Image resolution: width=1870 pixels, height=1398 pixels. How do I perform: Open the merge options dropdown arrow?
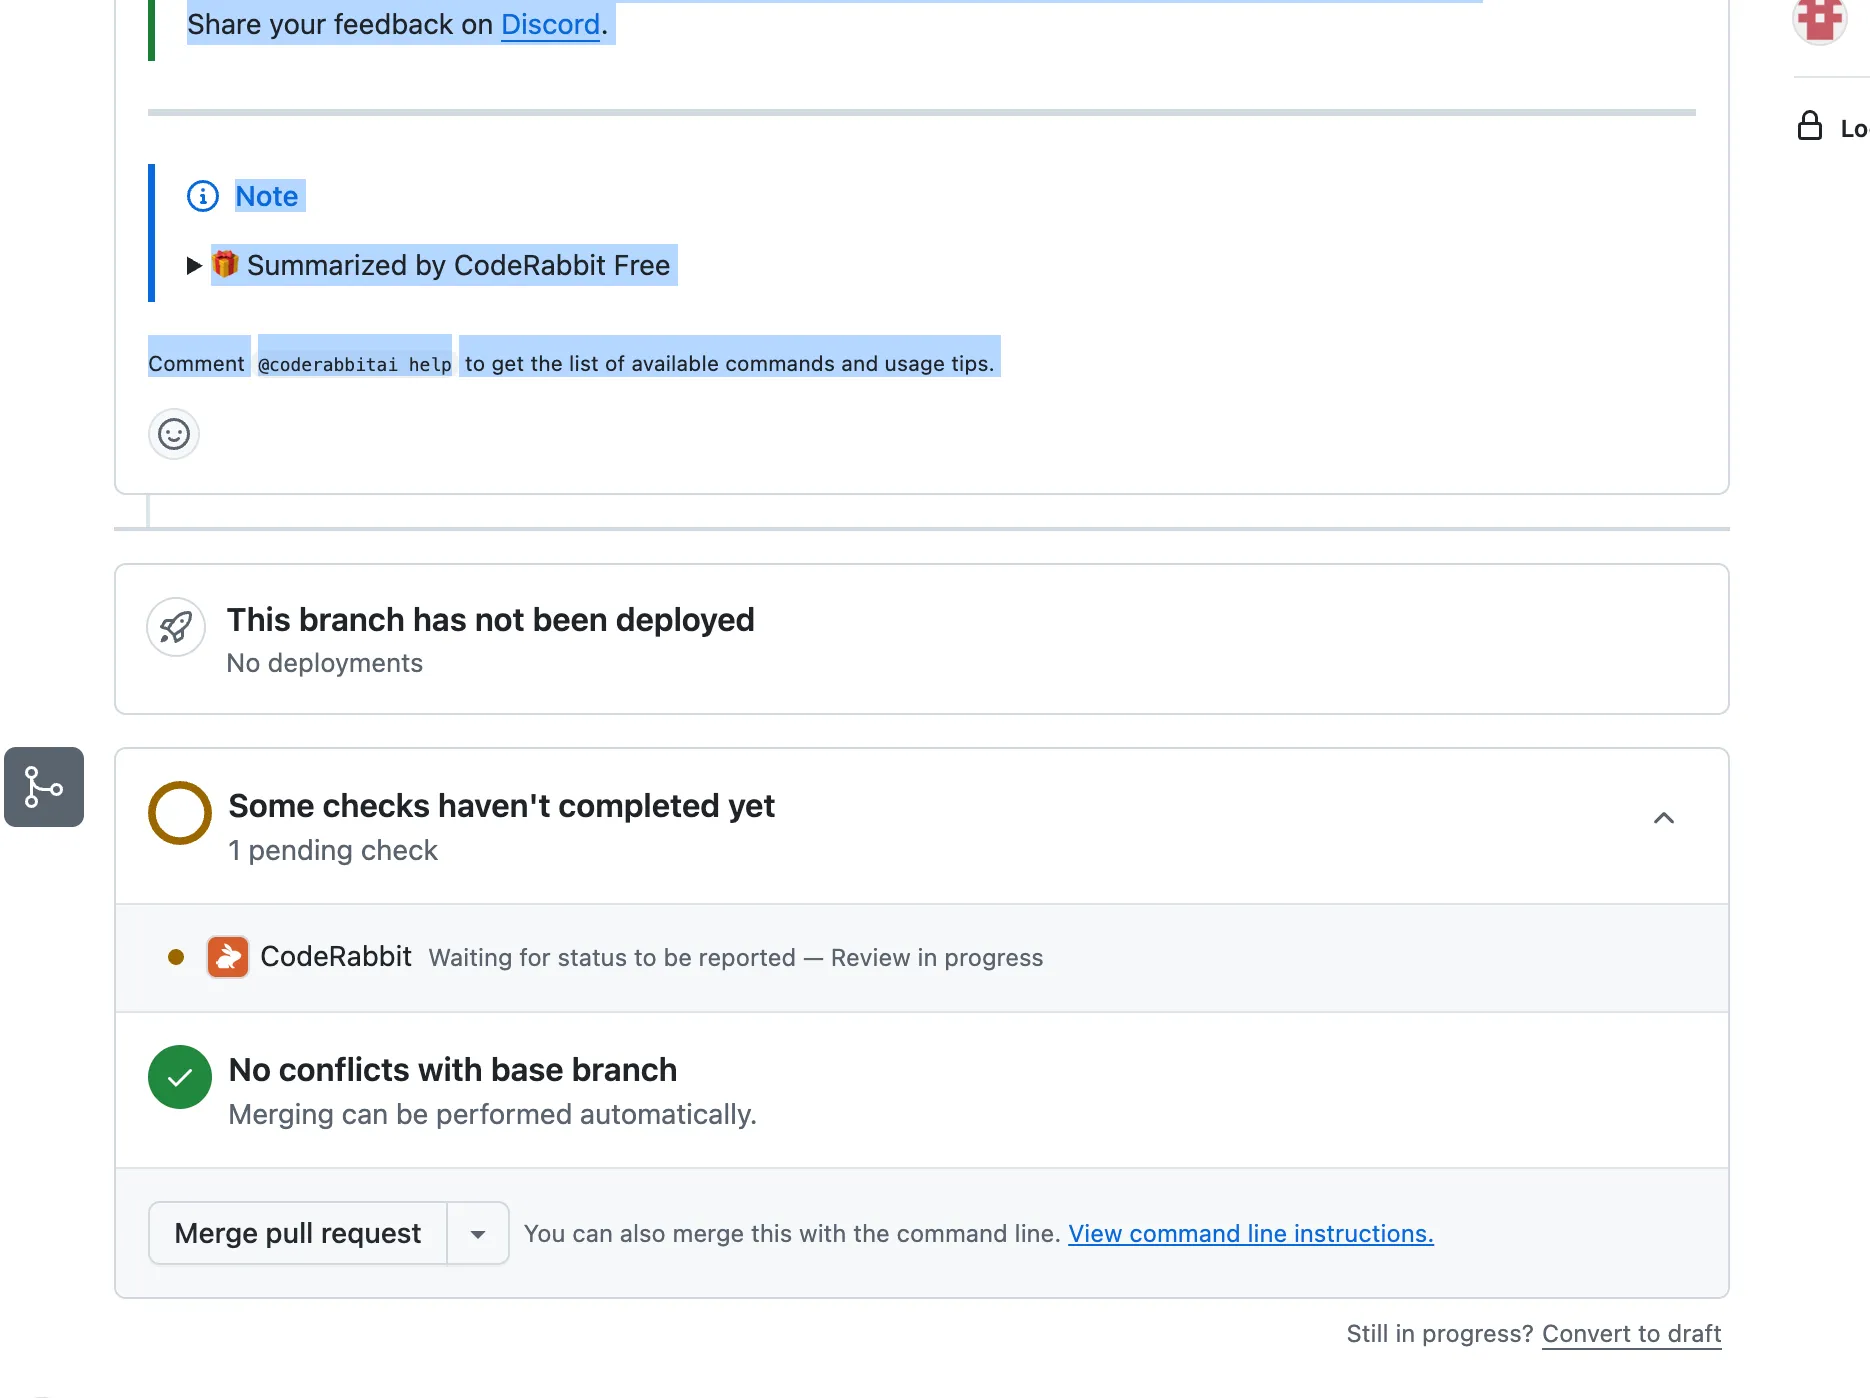pos(477,1233)
